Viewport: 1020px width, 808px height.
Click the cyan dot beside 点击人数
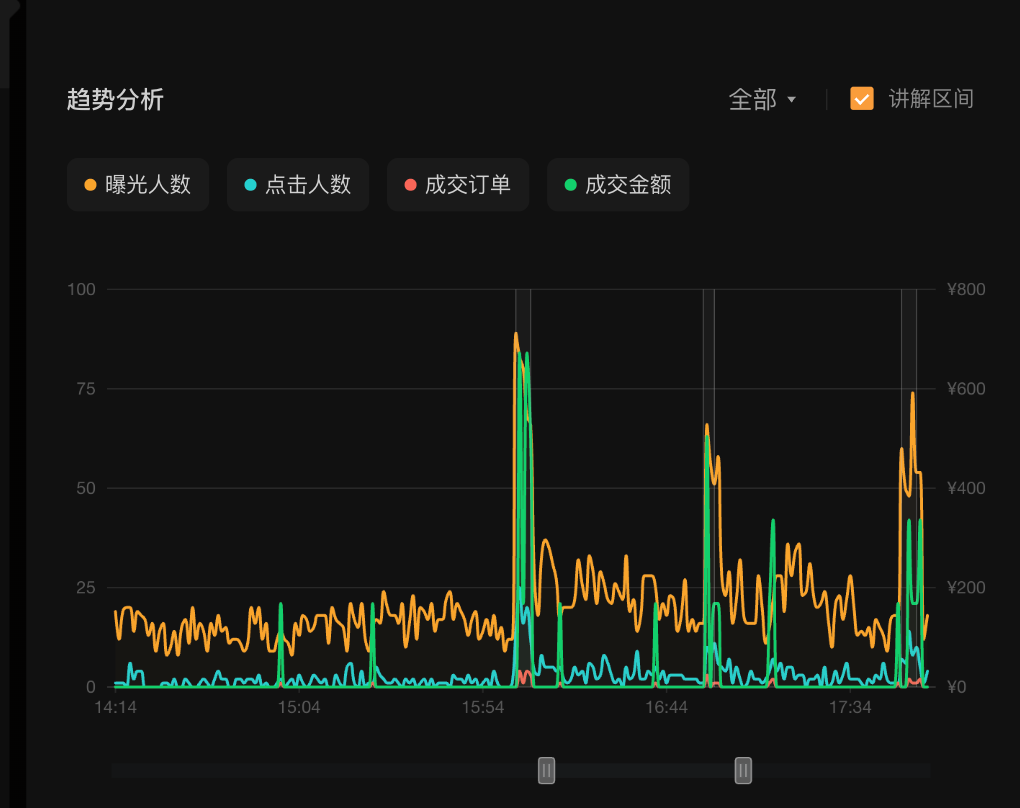click(251, 185)
